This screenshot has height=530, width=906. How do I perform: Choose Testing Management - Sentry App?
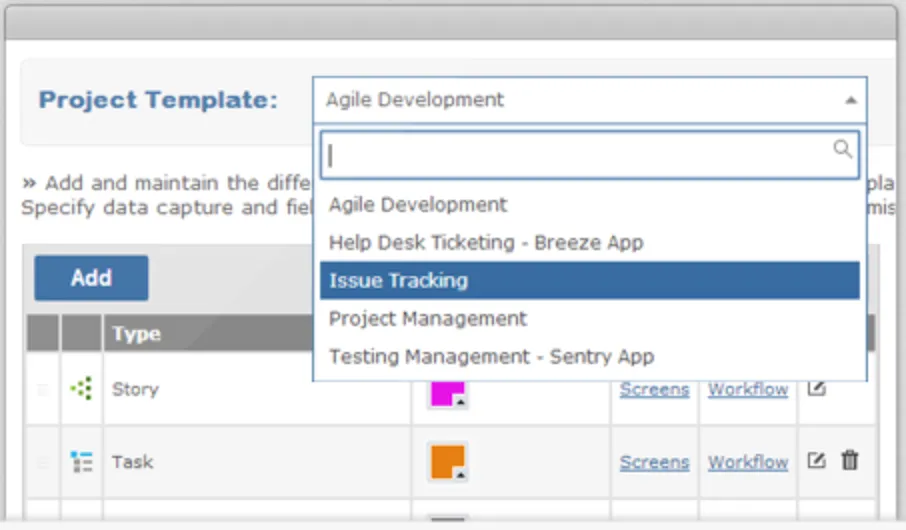tap(491, 357)
